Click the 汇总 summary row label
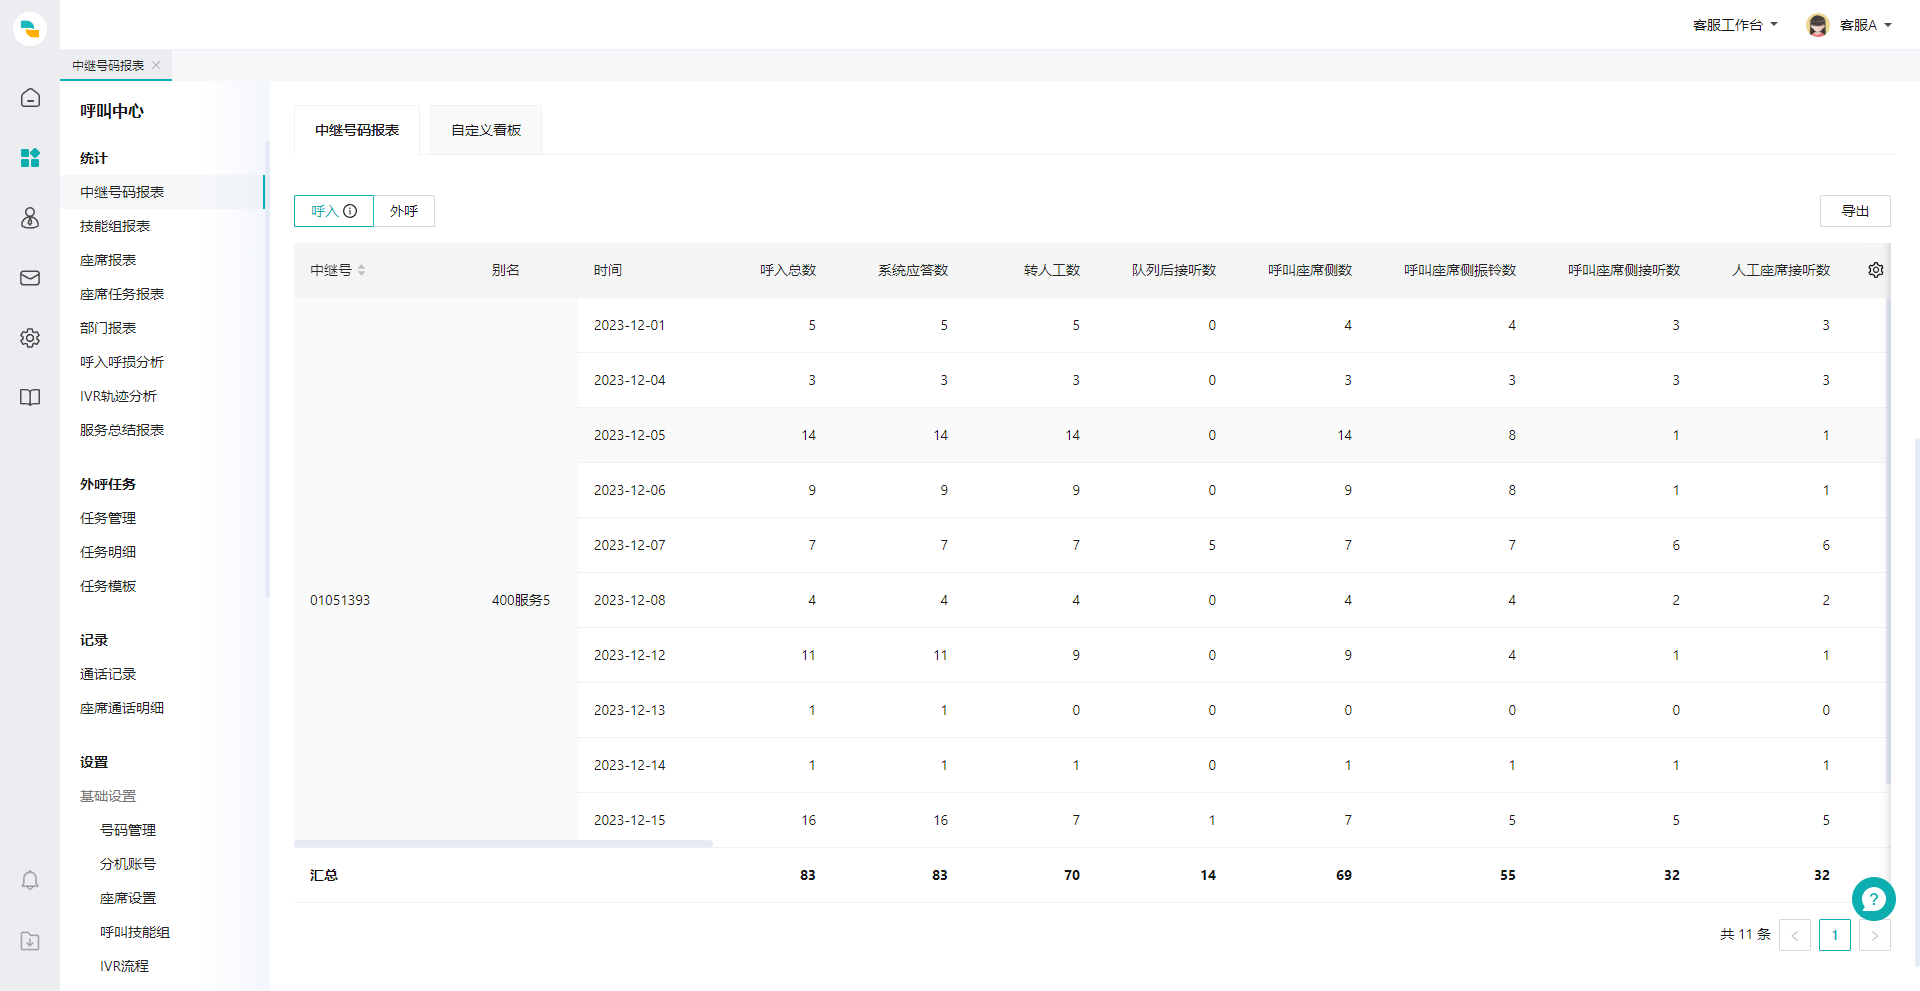This screenshot has height=991, width=1920. click(x=324, y=875)
